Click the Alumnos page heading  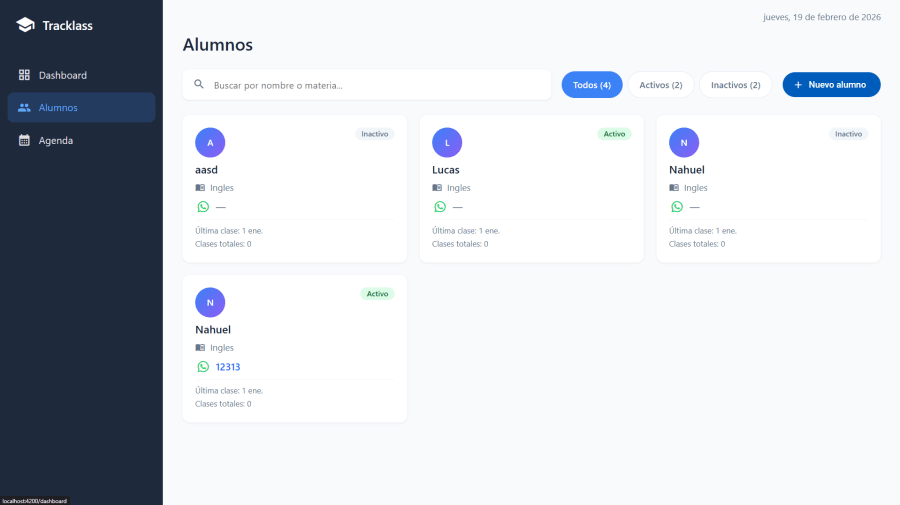218,45
